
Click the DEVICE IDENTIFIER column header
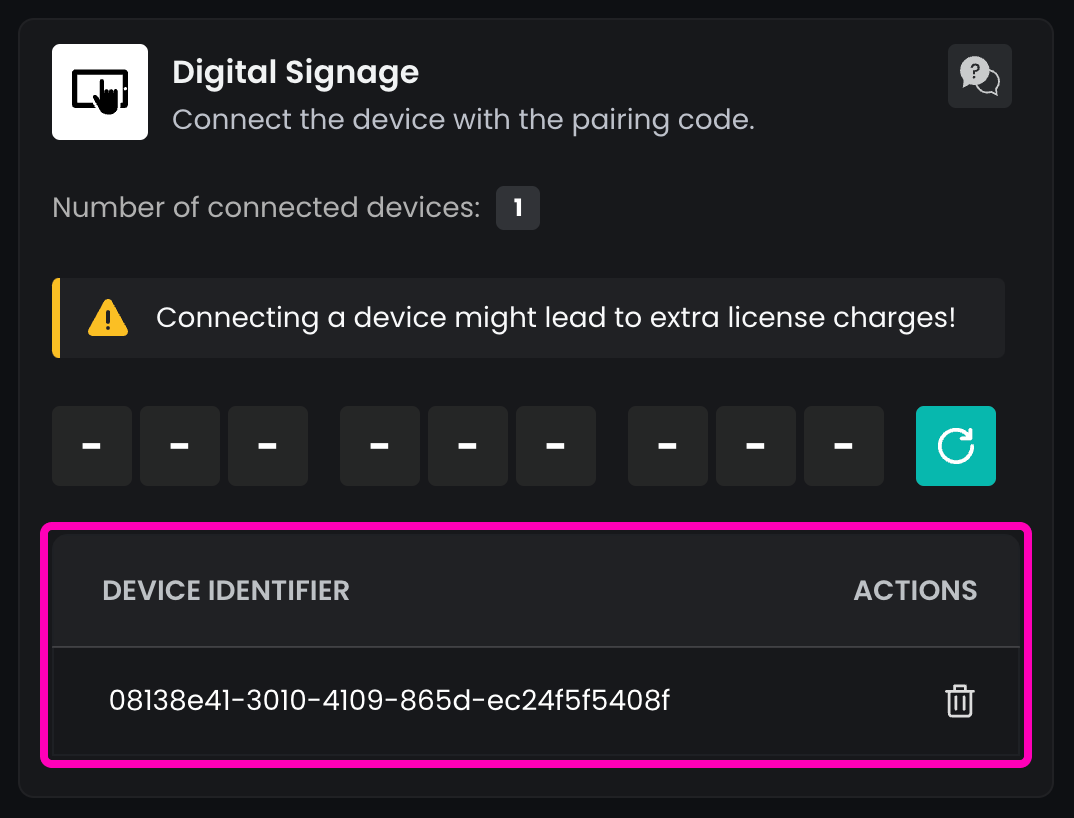pos(226,591)
